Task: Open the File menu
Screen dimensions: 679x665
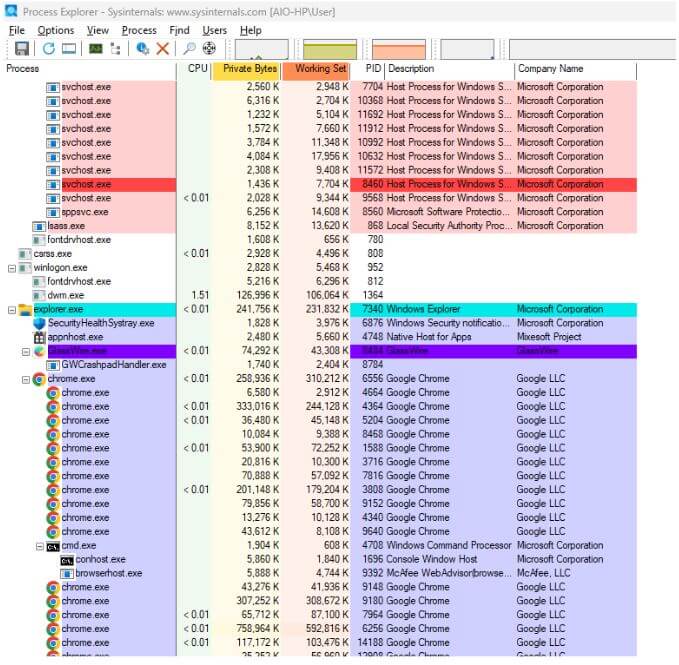Action: tap(16, 30)
